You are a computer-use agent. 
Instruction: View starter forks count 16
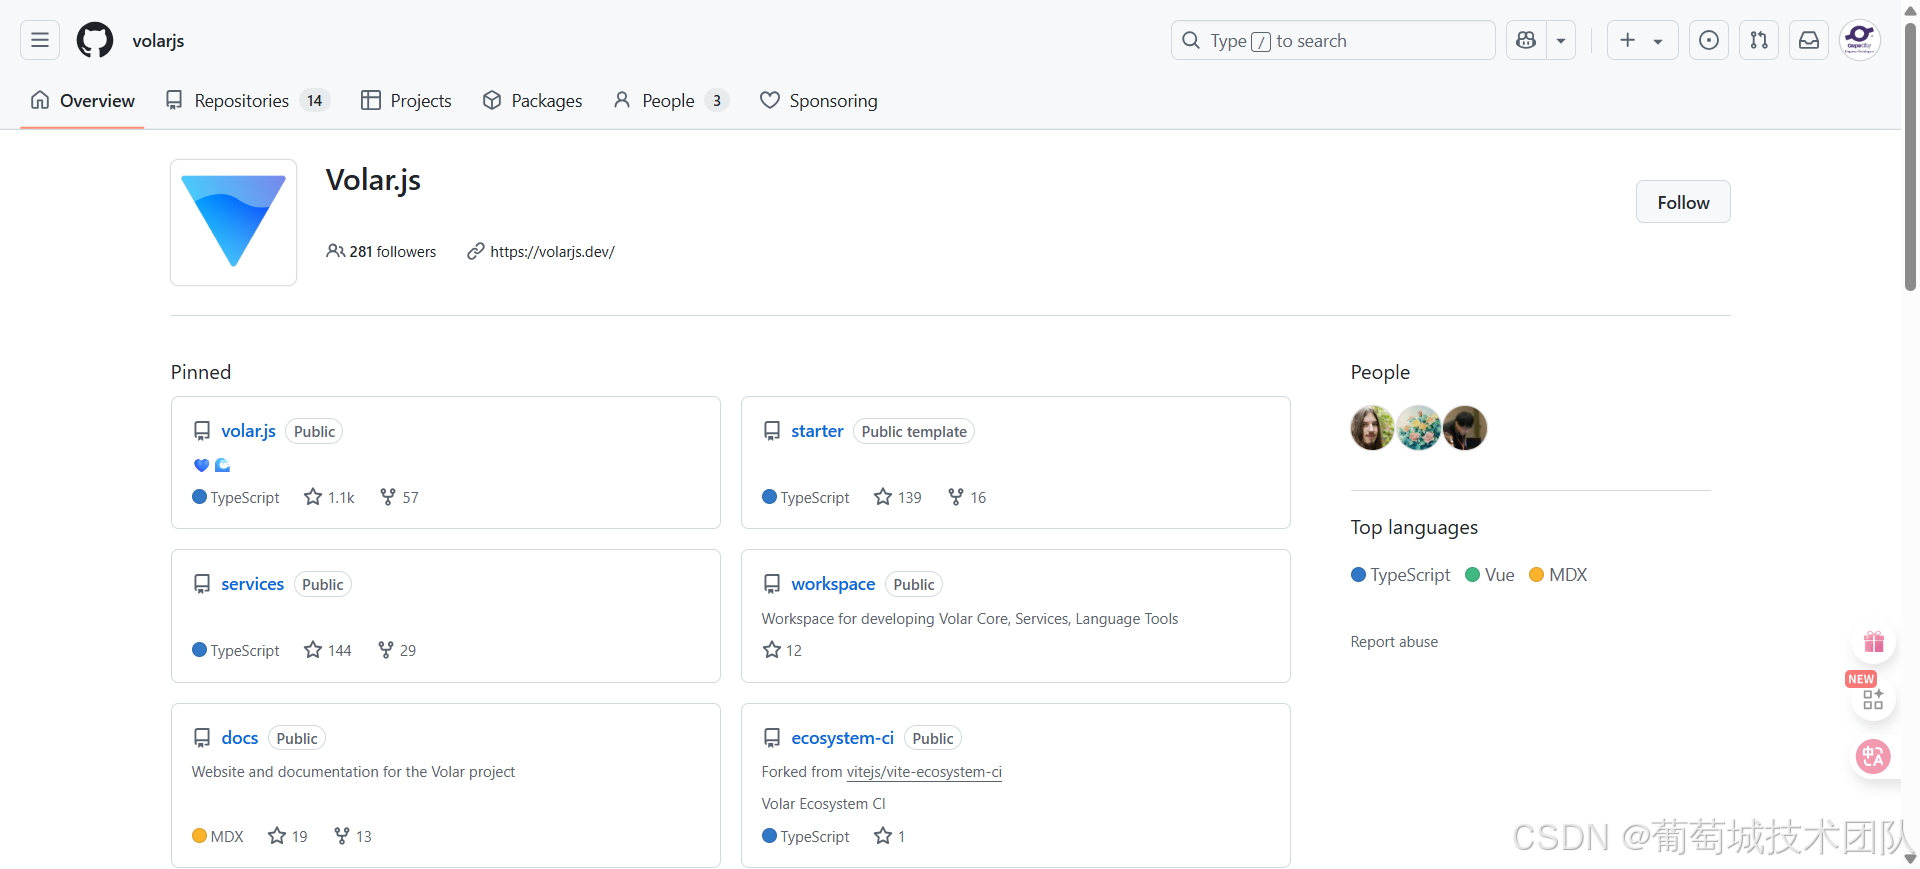(x=967, y=497)
